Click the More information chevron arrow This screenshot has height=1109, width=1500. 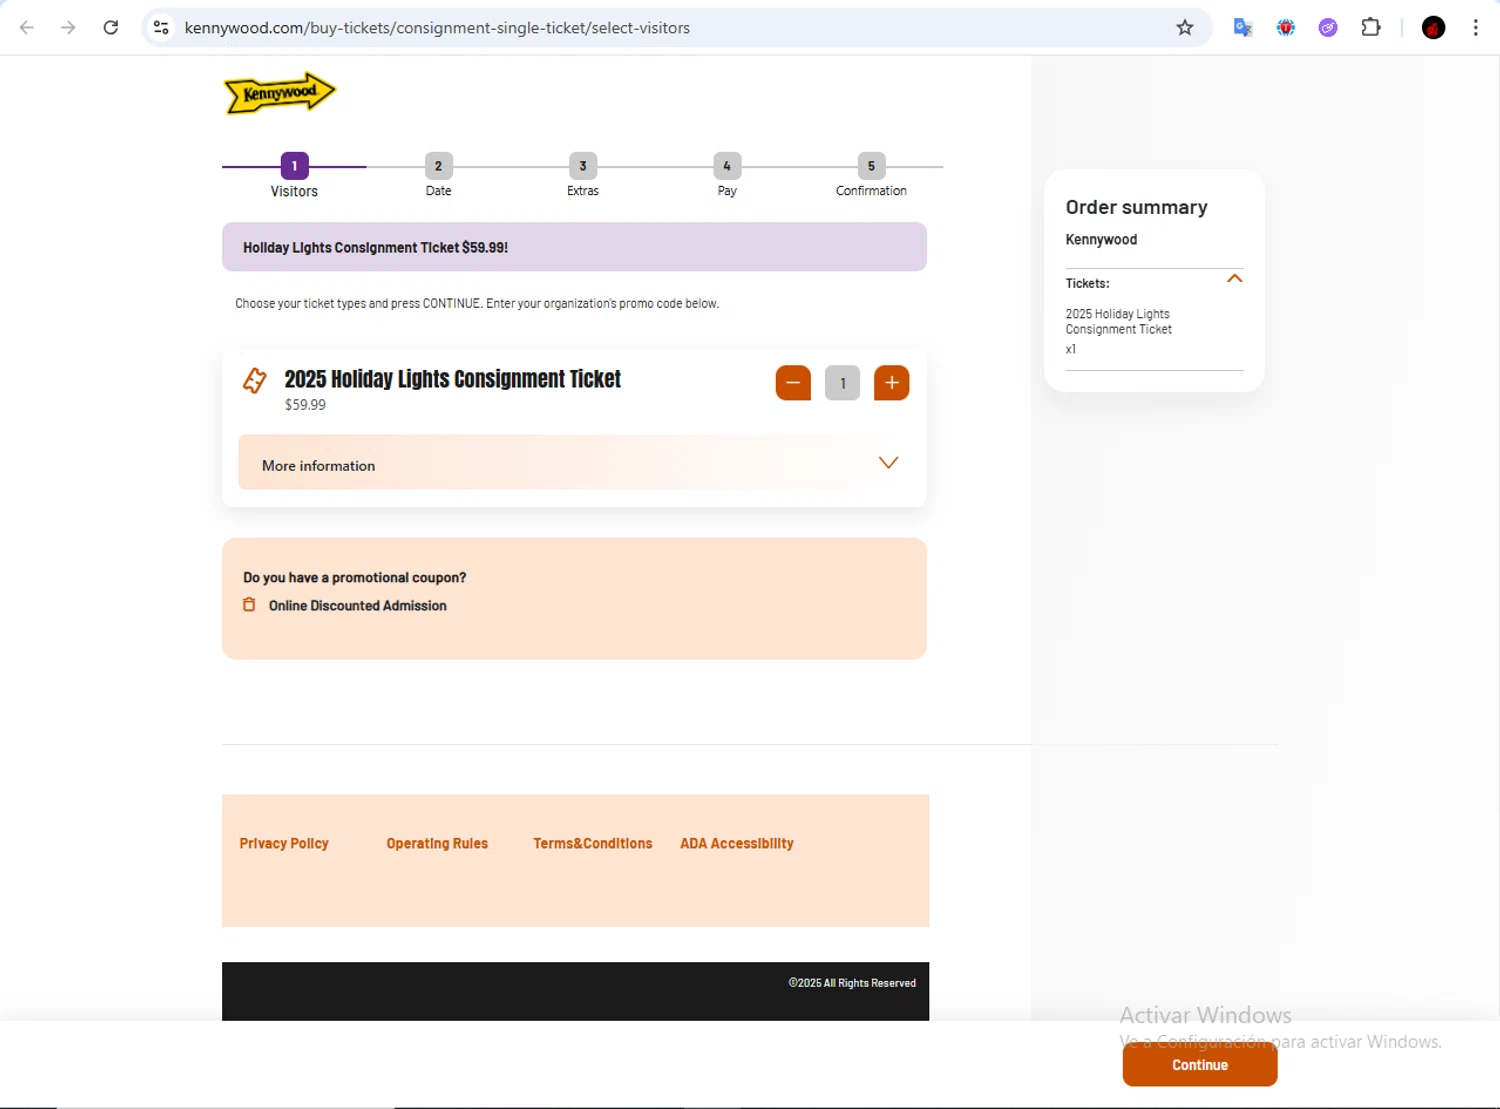click(x=888, y=462)
